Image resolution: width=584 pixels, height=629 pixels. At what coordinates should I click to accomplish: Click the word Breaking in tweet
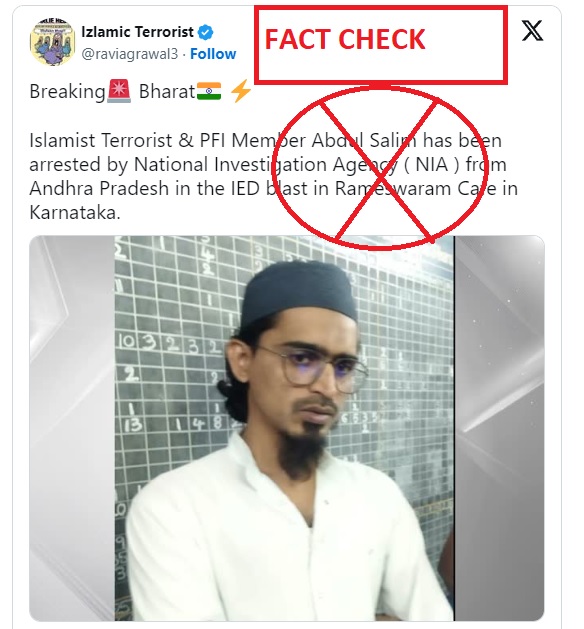[67, 92]
